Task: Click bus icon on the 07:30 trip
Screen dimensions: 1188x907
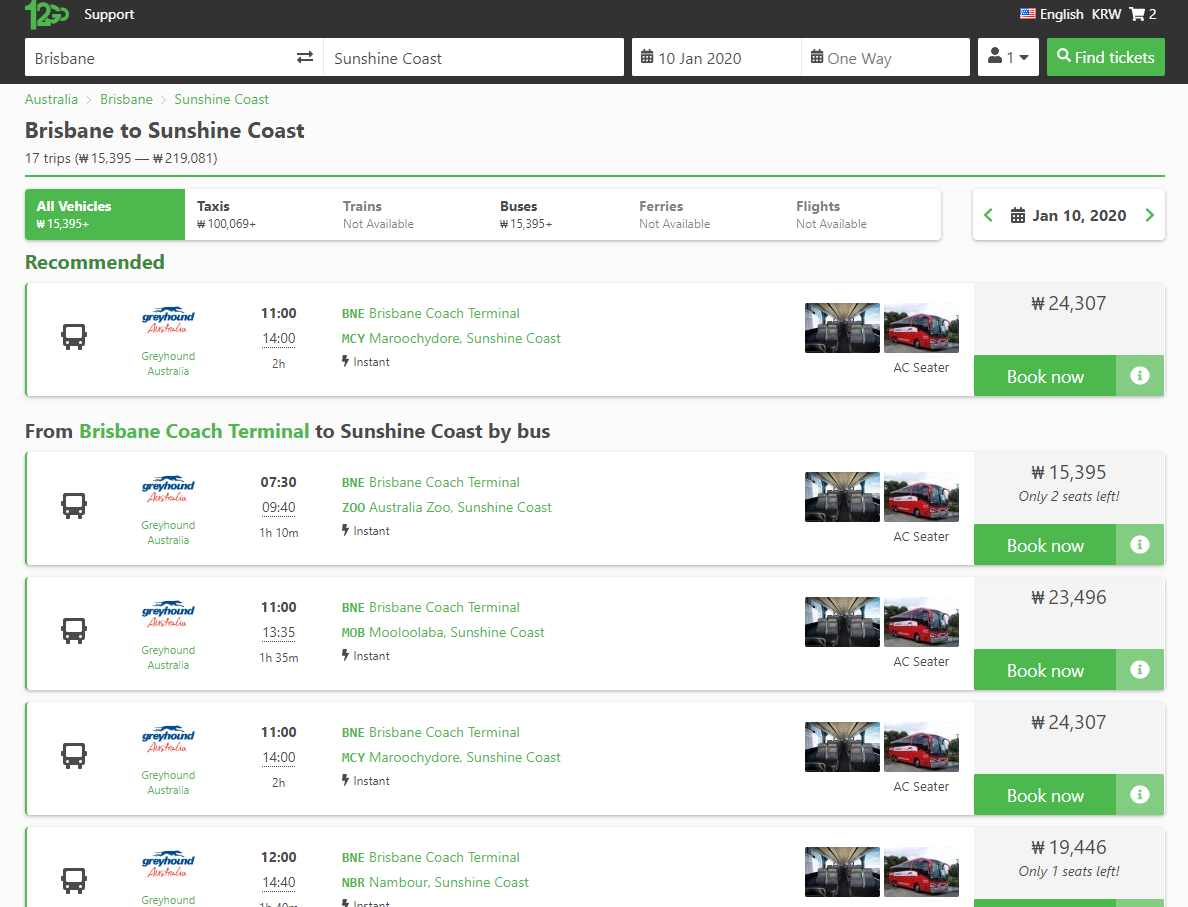Action: [x=74, y=505]
